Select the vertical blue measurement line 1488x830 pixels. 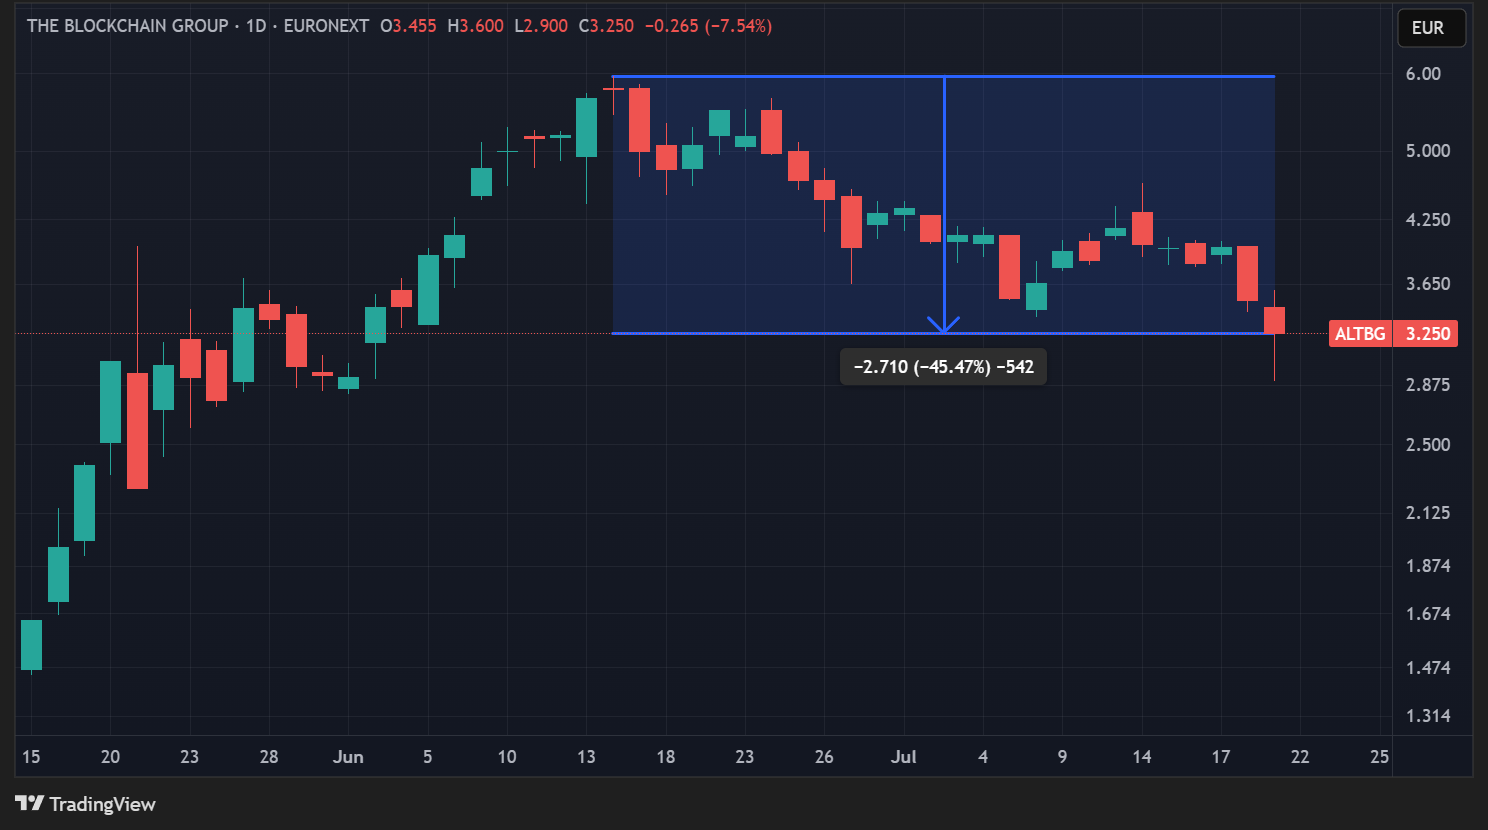(x=944, y=200)
